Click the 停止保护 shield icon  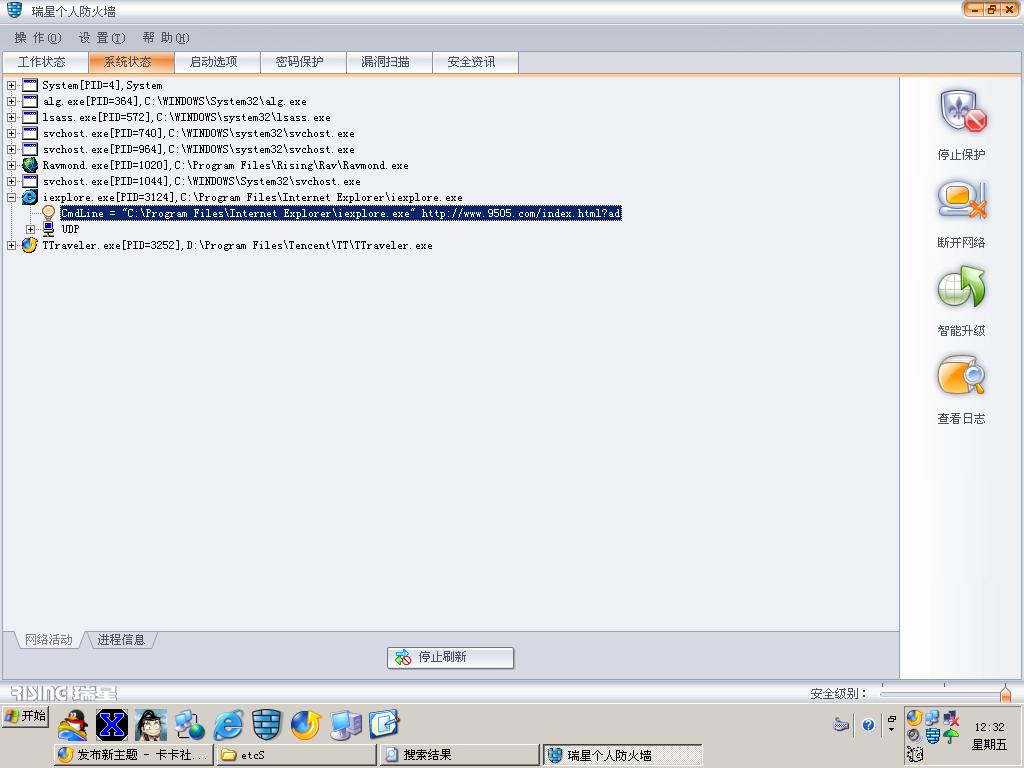tap(963, 111)
